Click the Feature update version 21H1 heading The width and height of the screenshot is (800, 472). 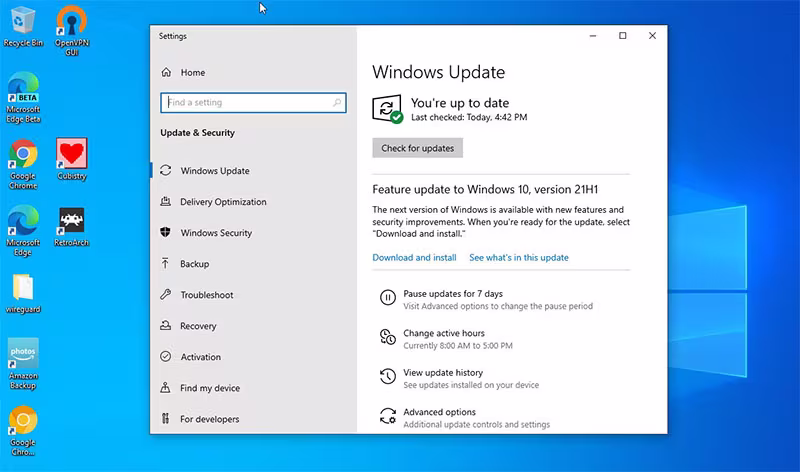(x=485, y=189)
